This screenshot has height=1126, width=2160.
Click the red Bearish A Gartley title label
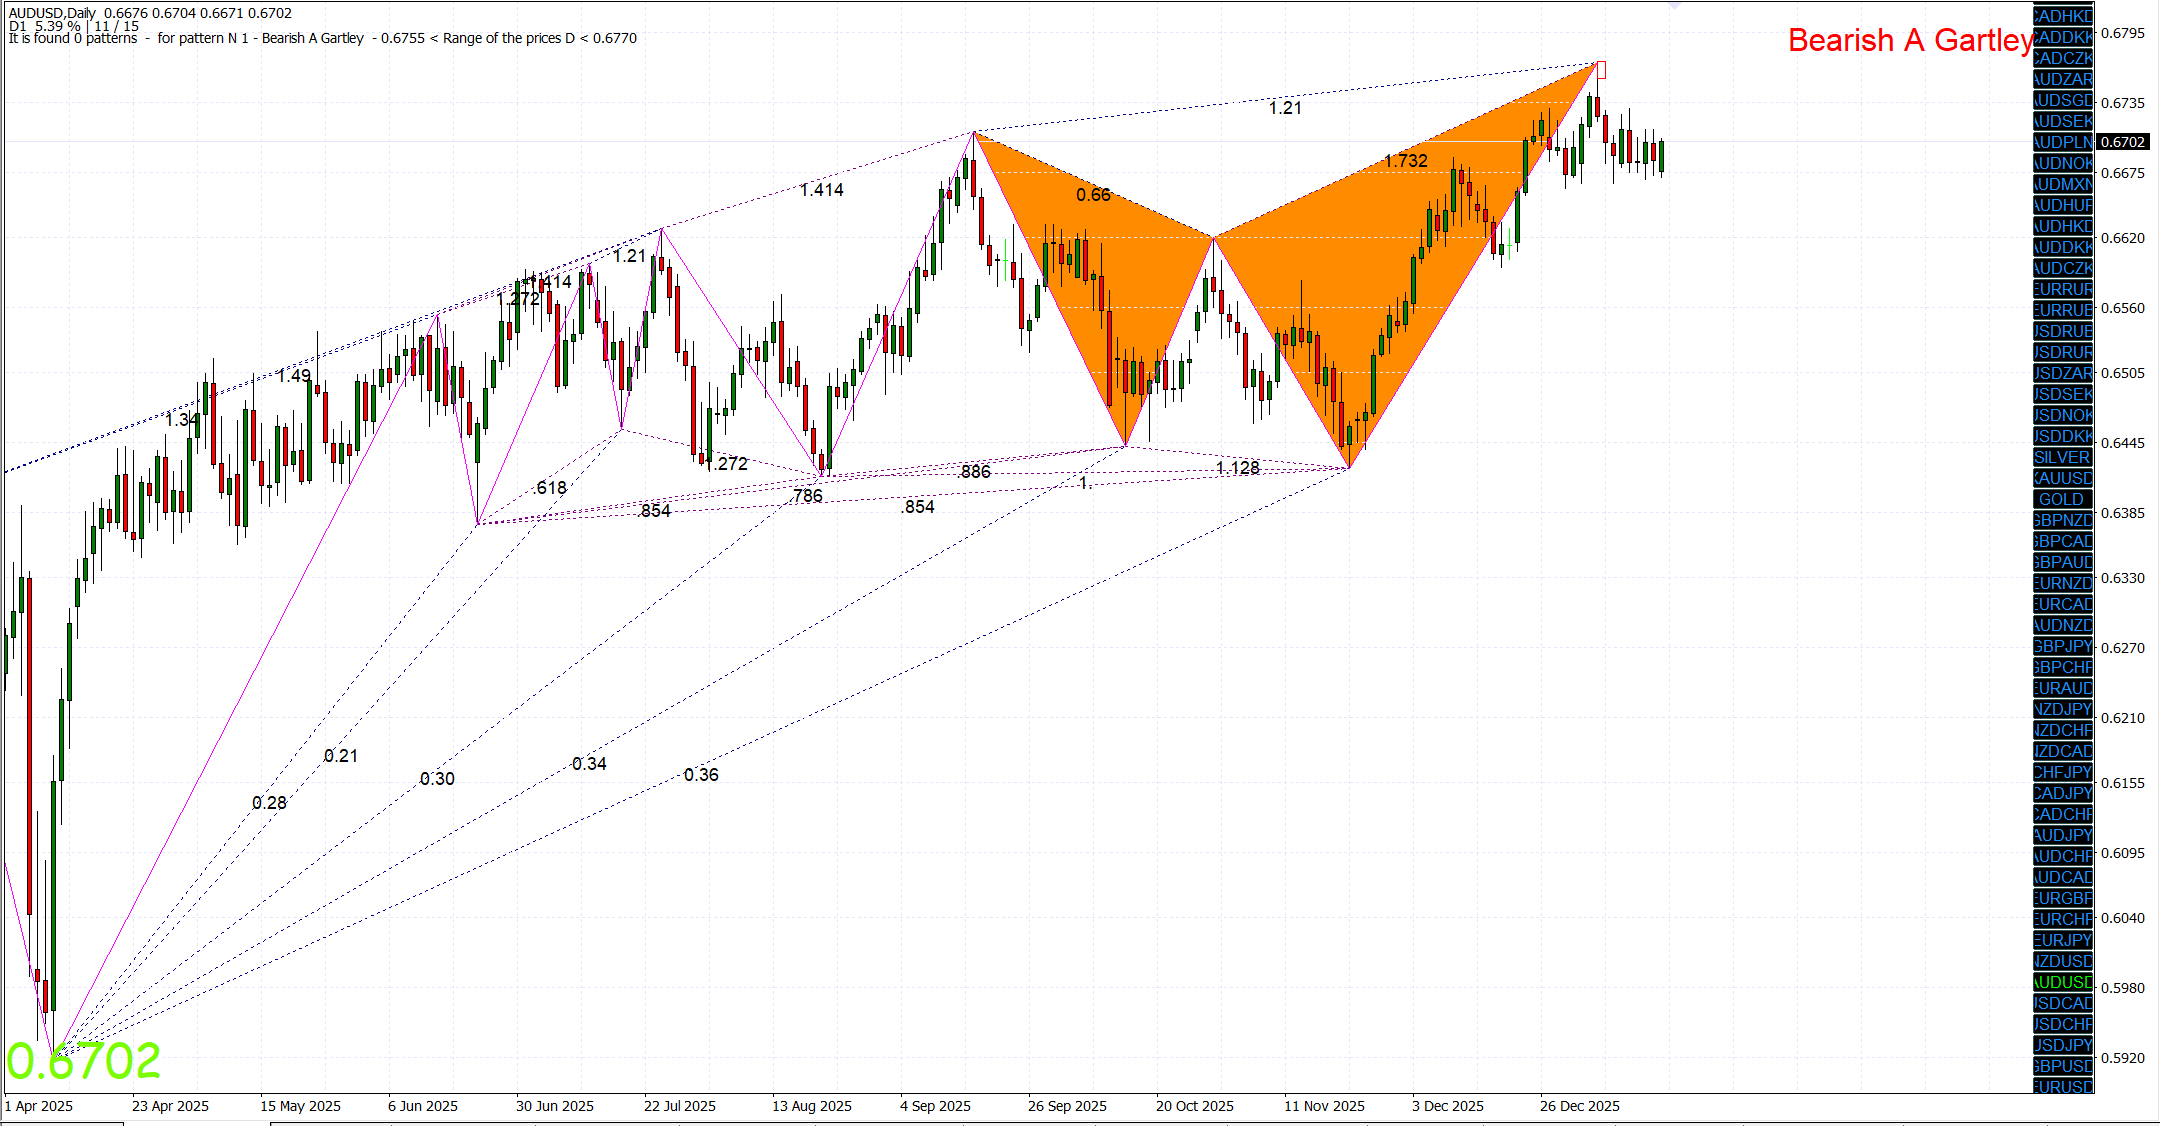[1911, 40]
